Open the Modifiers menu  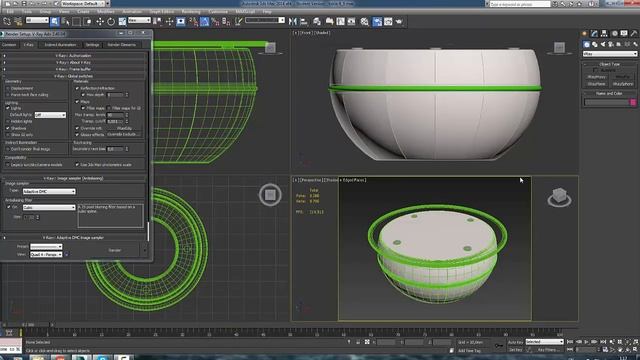pyautogui.click(x=106, y=12)
